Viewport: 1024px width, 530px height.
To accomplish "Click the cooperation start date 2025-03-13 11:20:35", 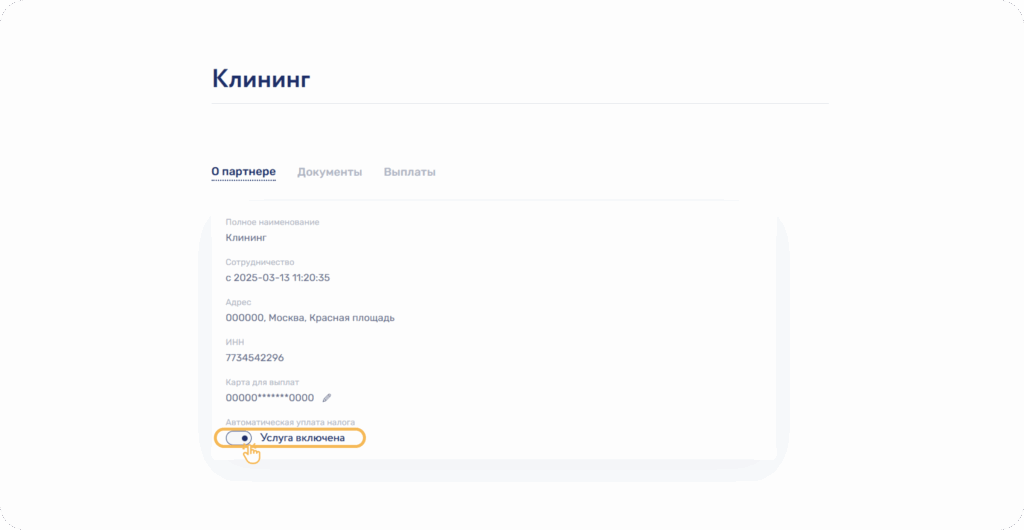I will tap(278, 278).
